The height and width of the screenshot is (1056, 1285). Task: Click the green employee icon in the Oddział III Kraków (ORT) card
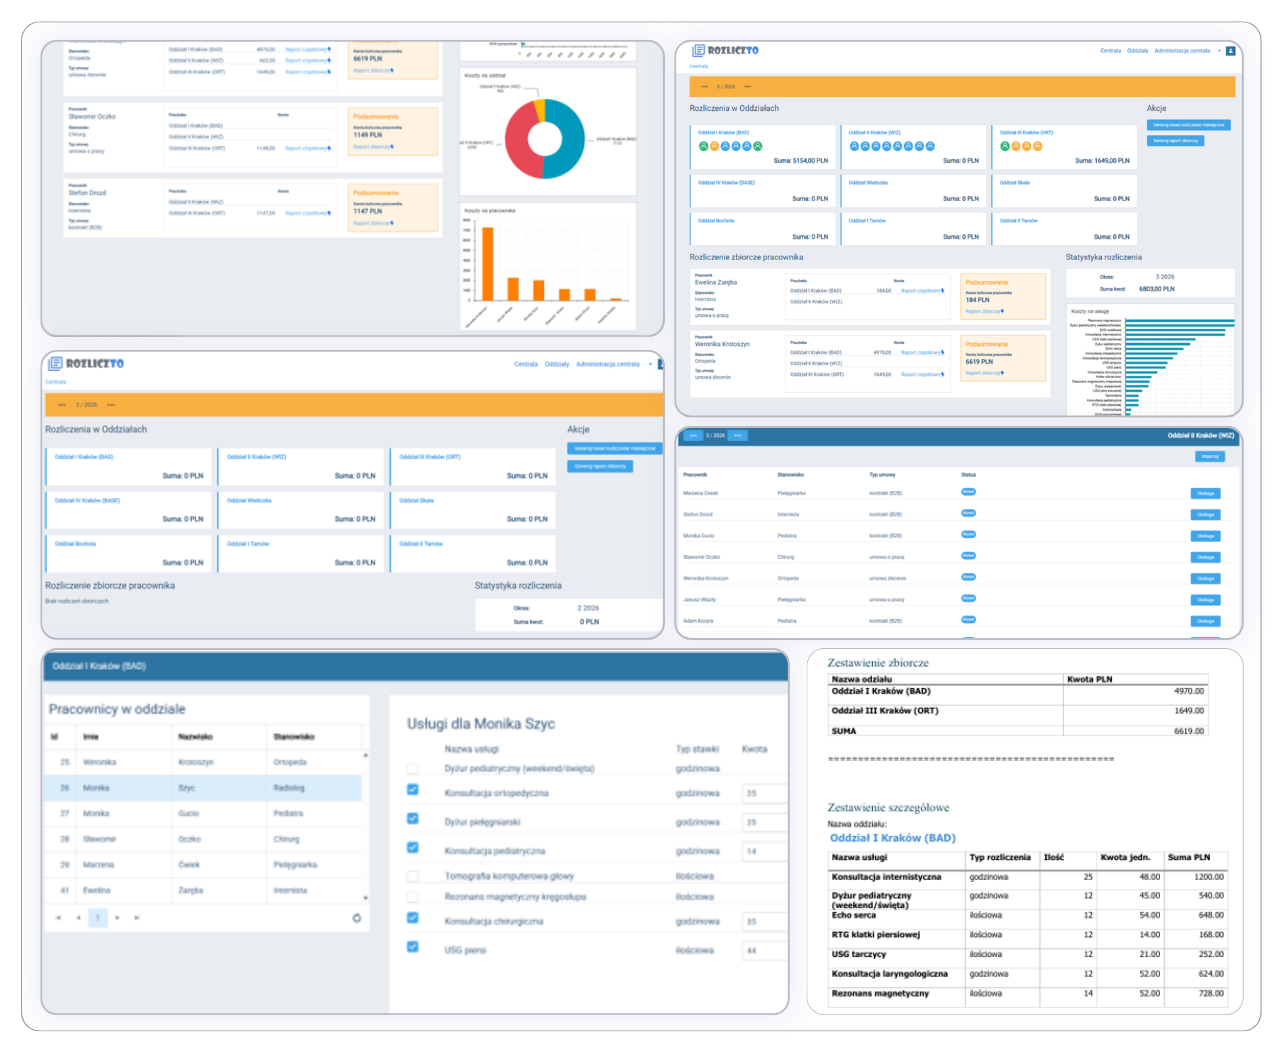(1005, 146)
